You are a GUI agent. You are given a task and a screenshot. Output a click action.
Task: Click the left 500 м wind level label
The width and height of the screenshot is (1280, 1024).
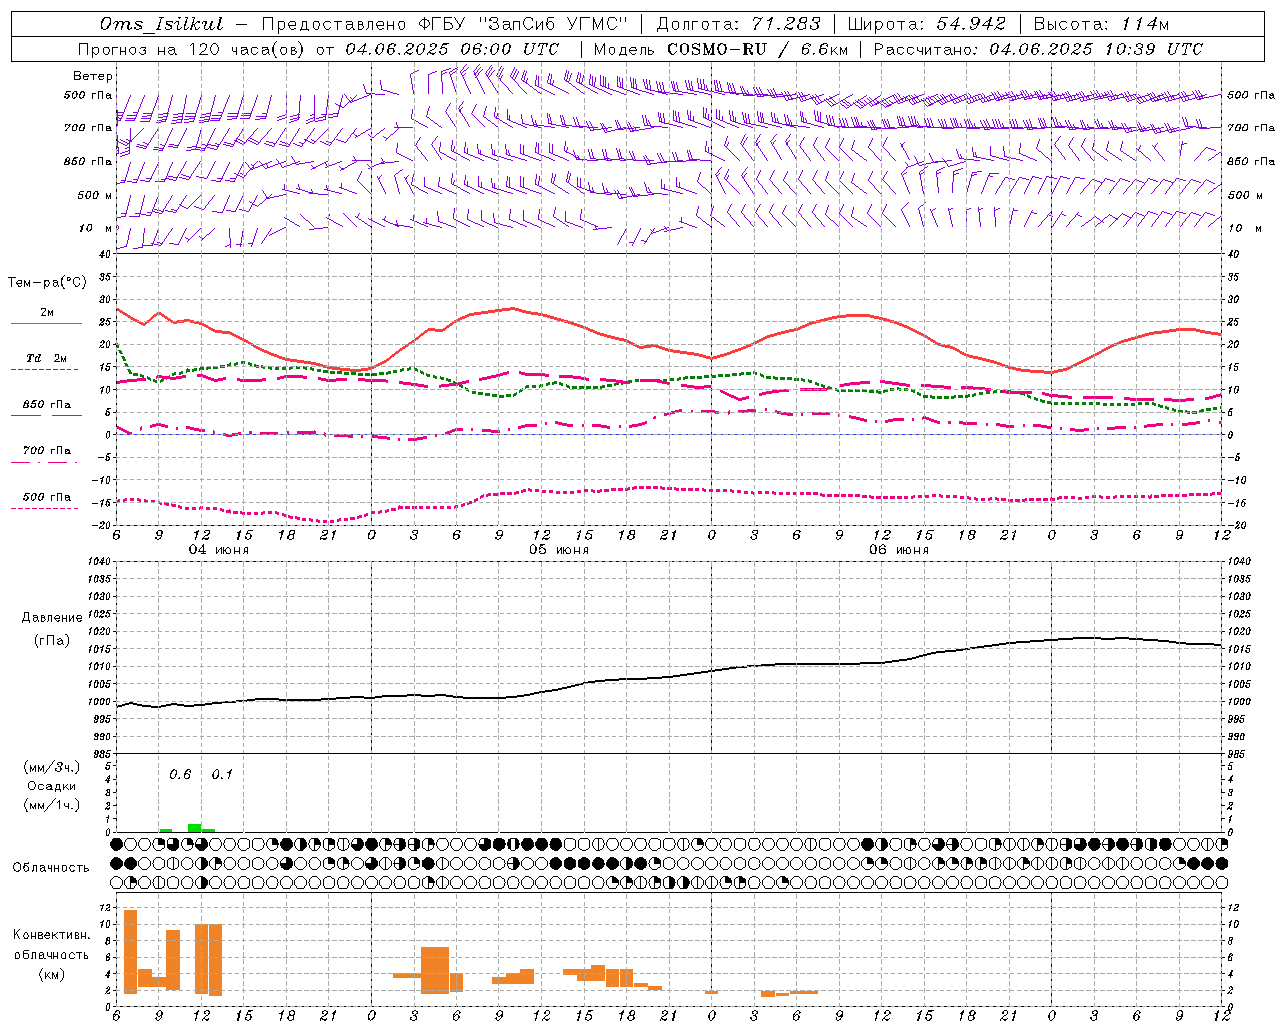point(95,195)
